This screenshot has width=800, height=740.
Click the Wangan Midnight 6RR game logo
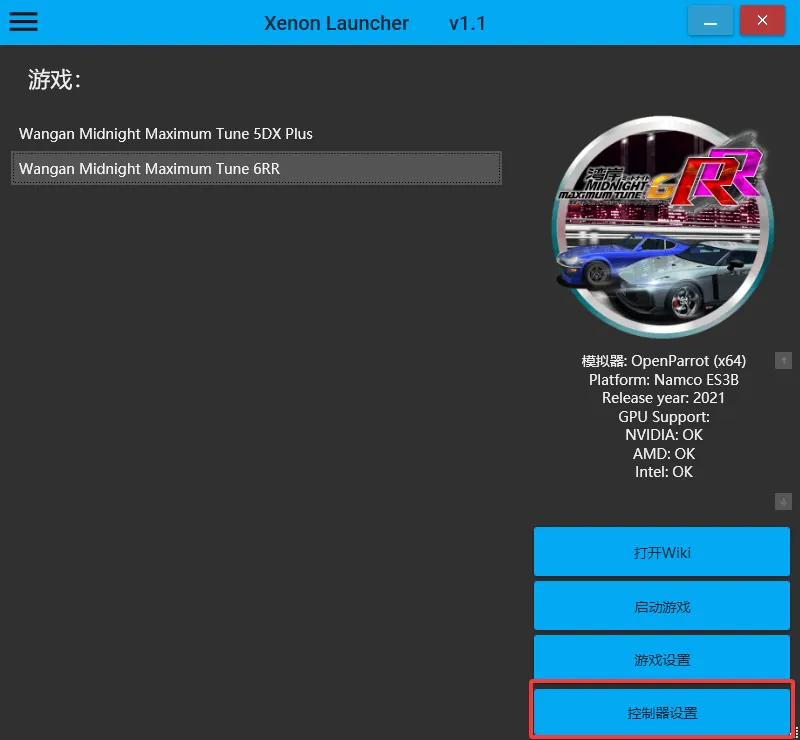tap(663, 228)
